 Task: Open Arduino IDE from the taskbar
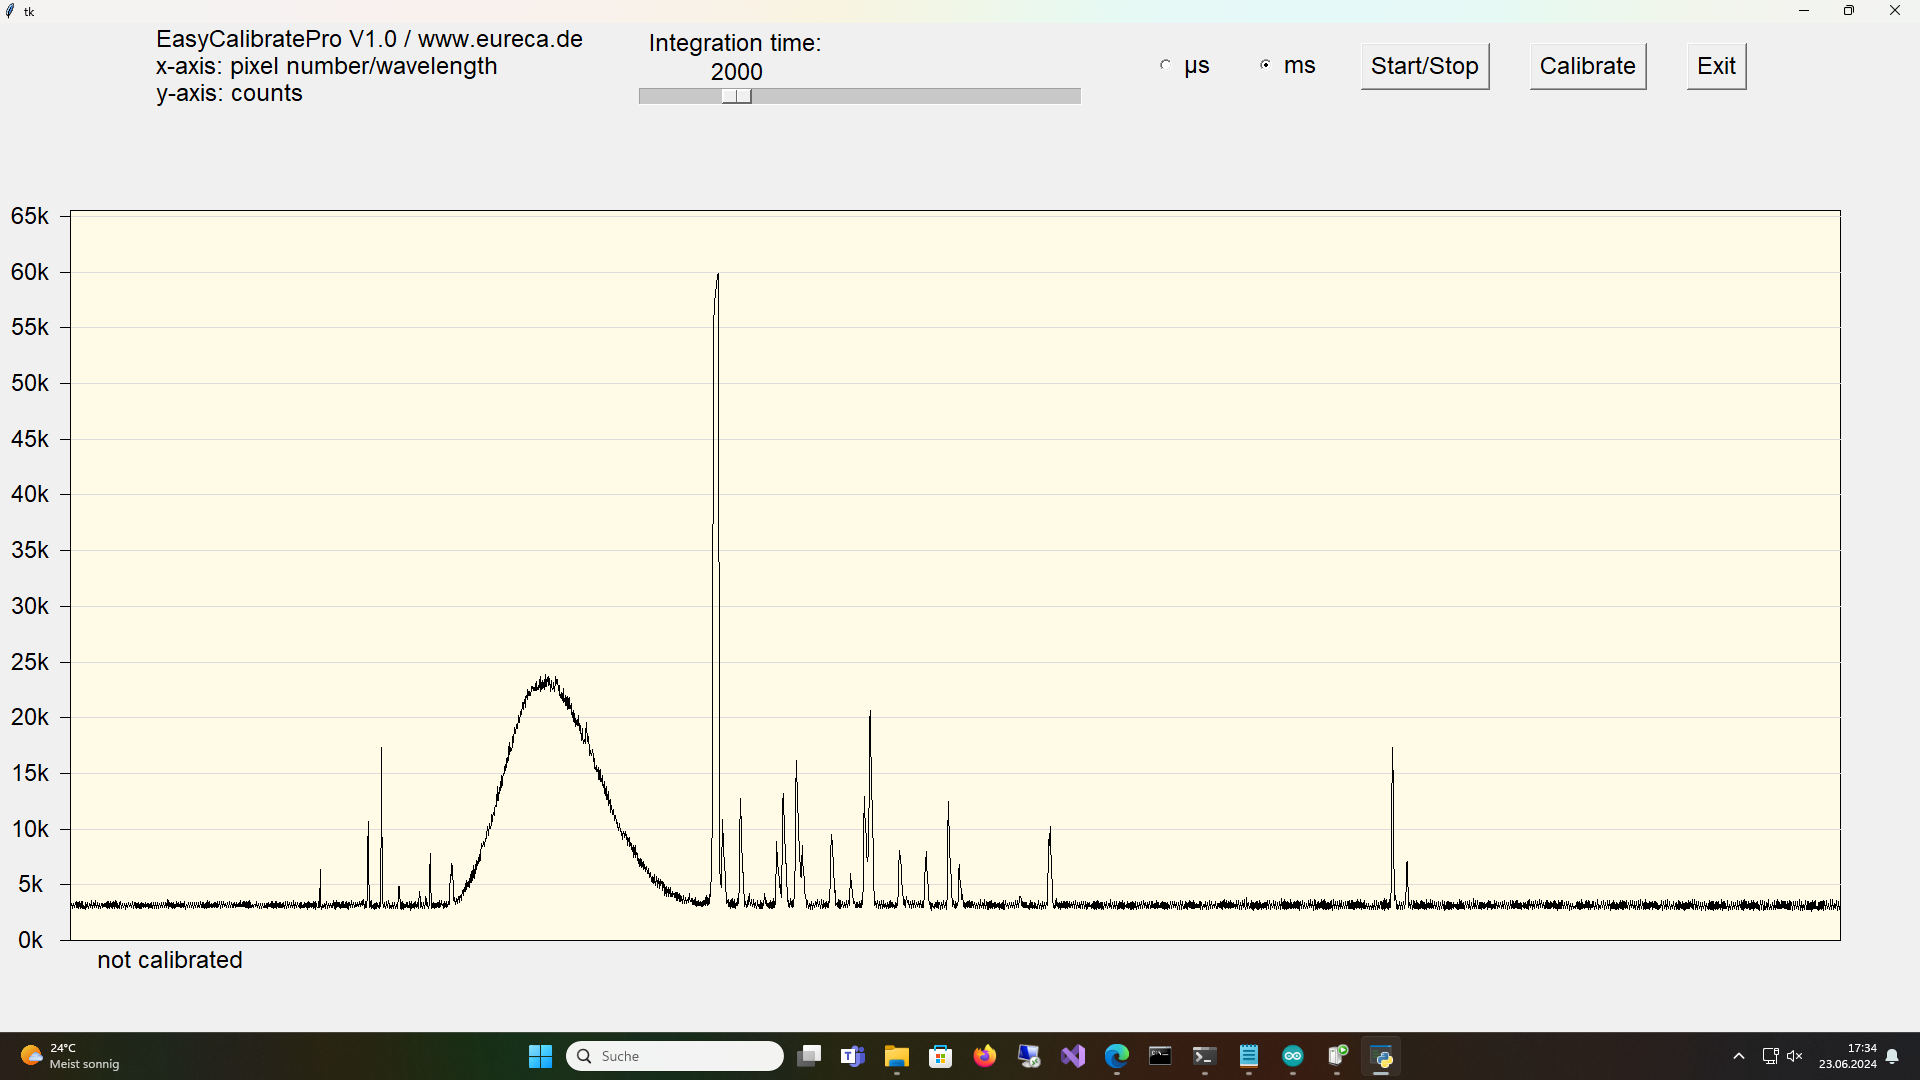(x=1293, y=1056)
